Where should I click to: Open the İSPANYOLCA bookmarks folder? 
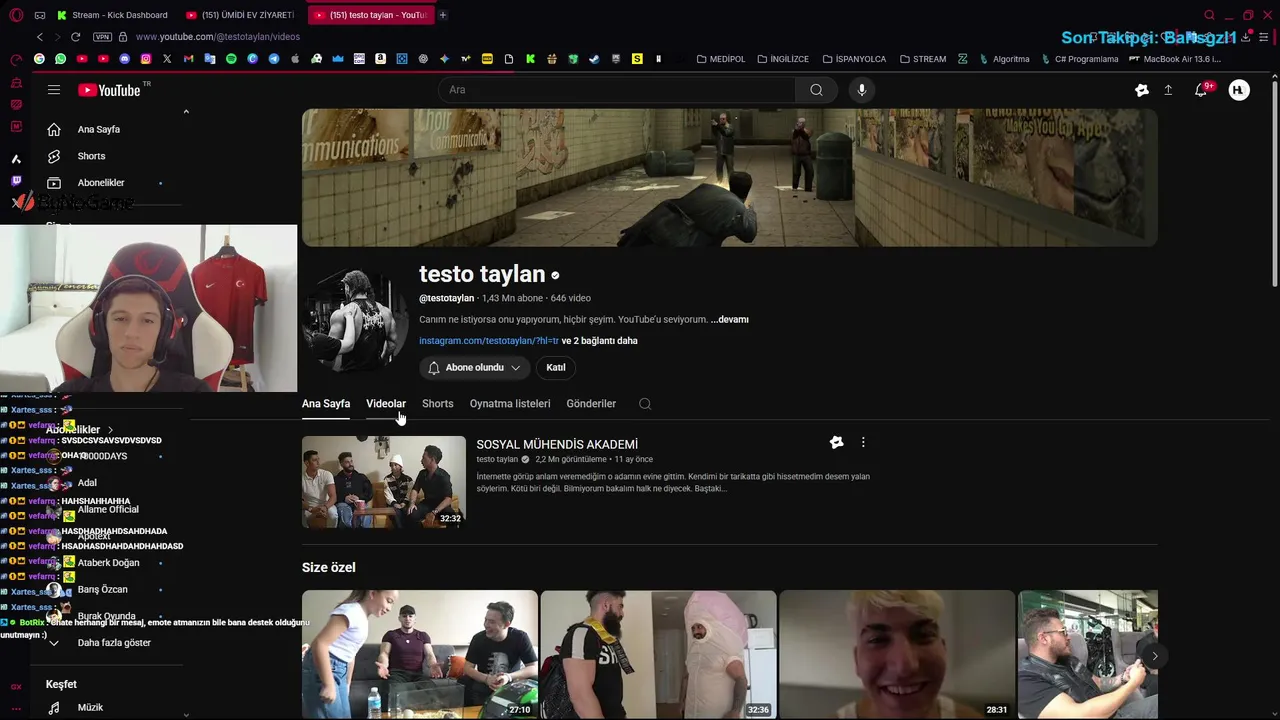pos(854,59)
